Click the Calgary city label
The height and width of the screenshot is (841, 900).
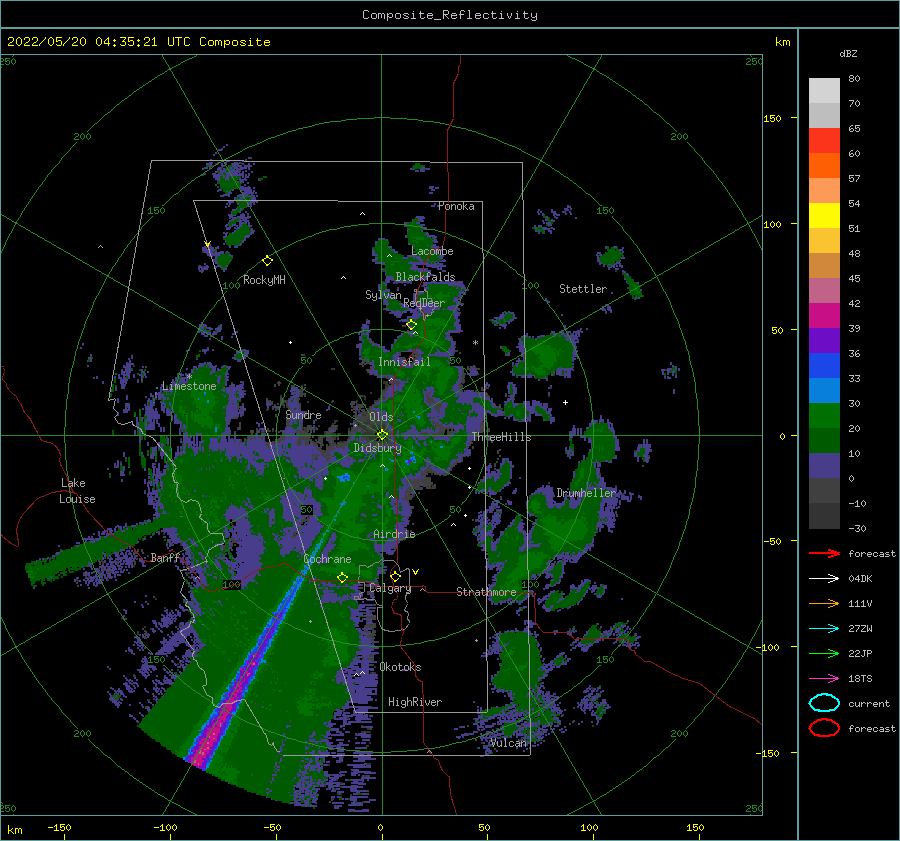pyautogui.click(x=390, y=588)
